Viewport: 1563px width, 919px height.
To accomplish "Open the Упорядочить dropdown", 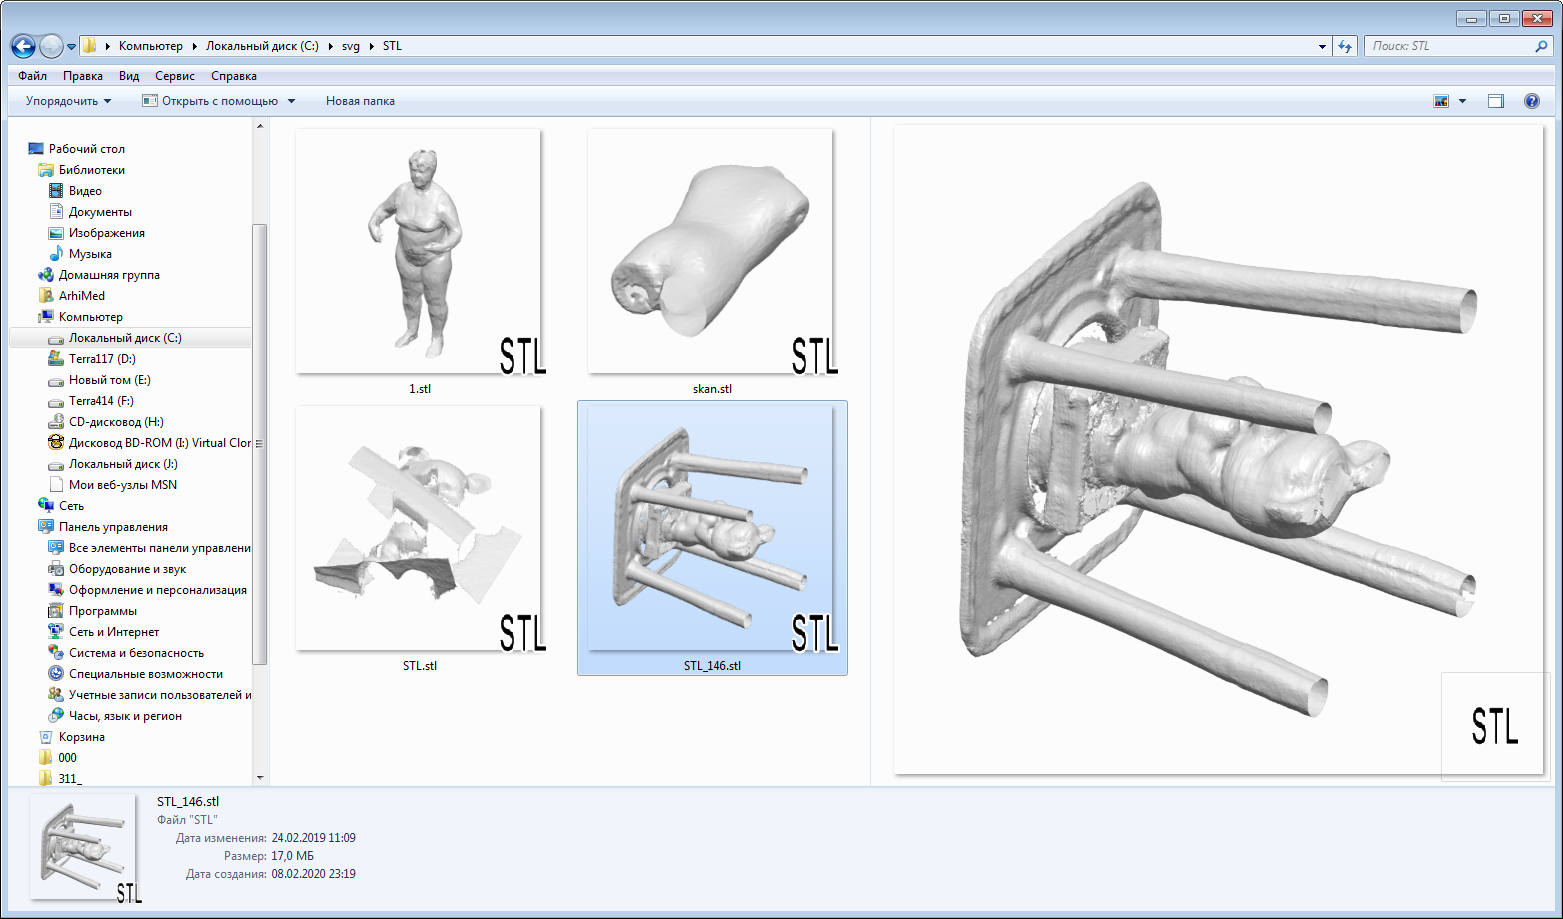I will (69, 101).
